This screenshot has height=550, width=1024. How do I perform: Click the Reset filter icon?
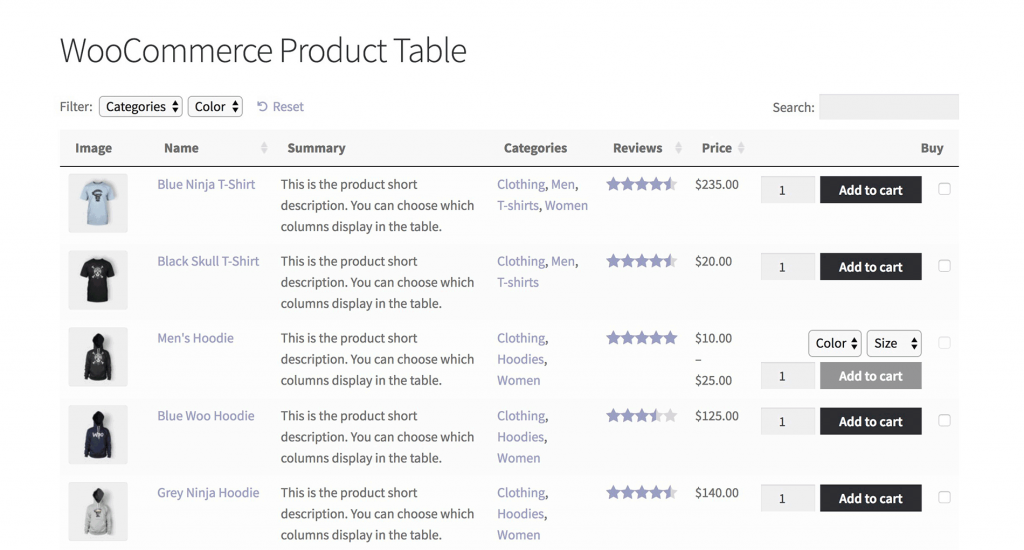coord(262,107)
